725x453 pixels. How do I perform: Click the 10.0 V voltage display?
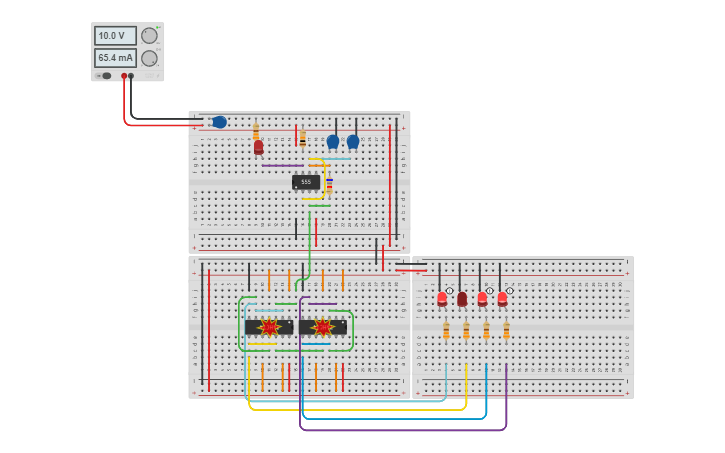(x=115, y=36)
